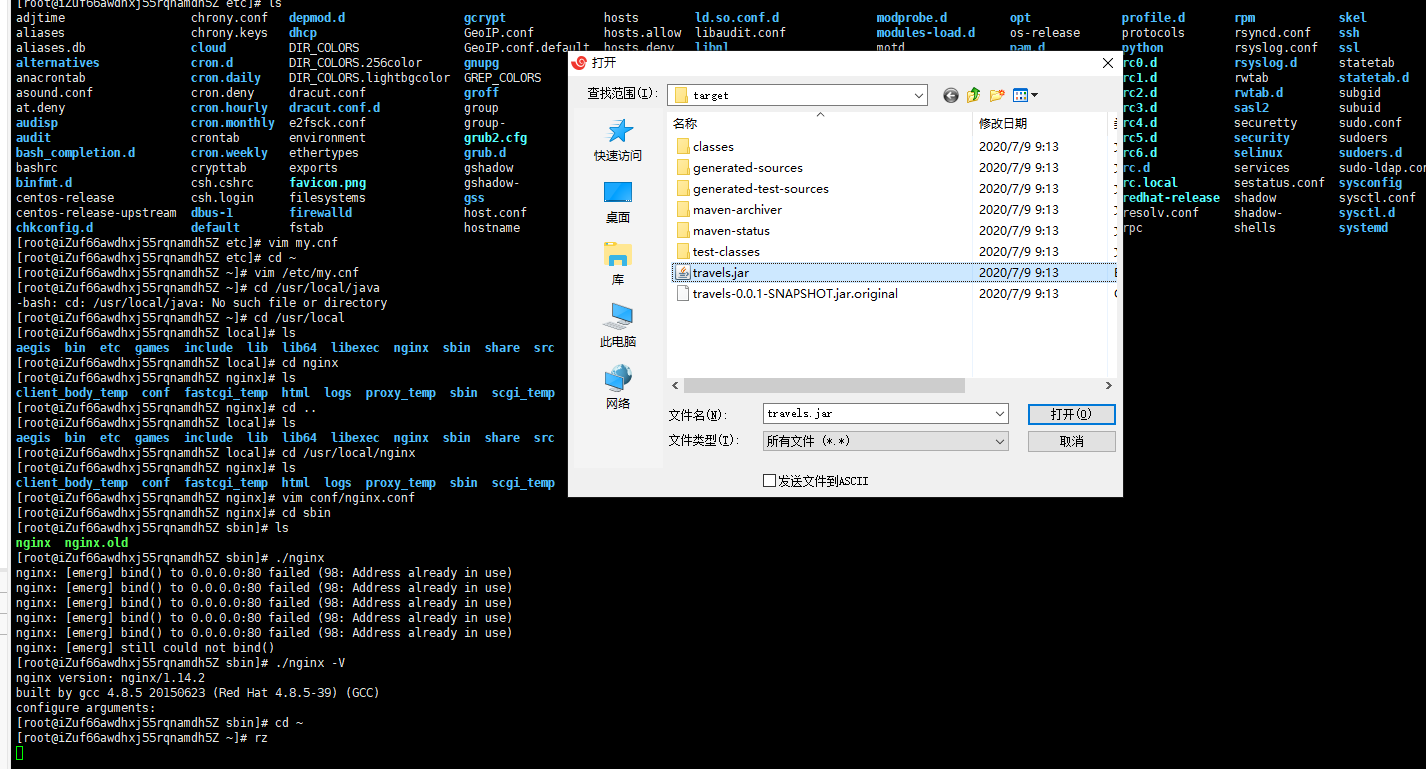
Task: Click the maven-archiver file name text
Action: point(737,209)
